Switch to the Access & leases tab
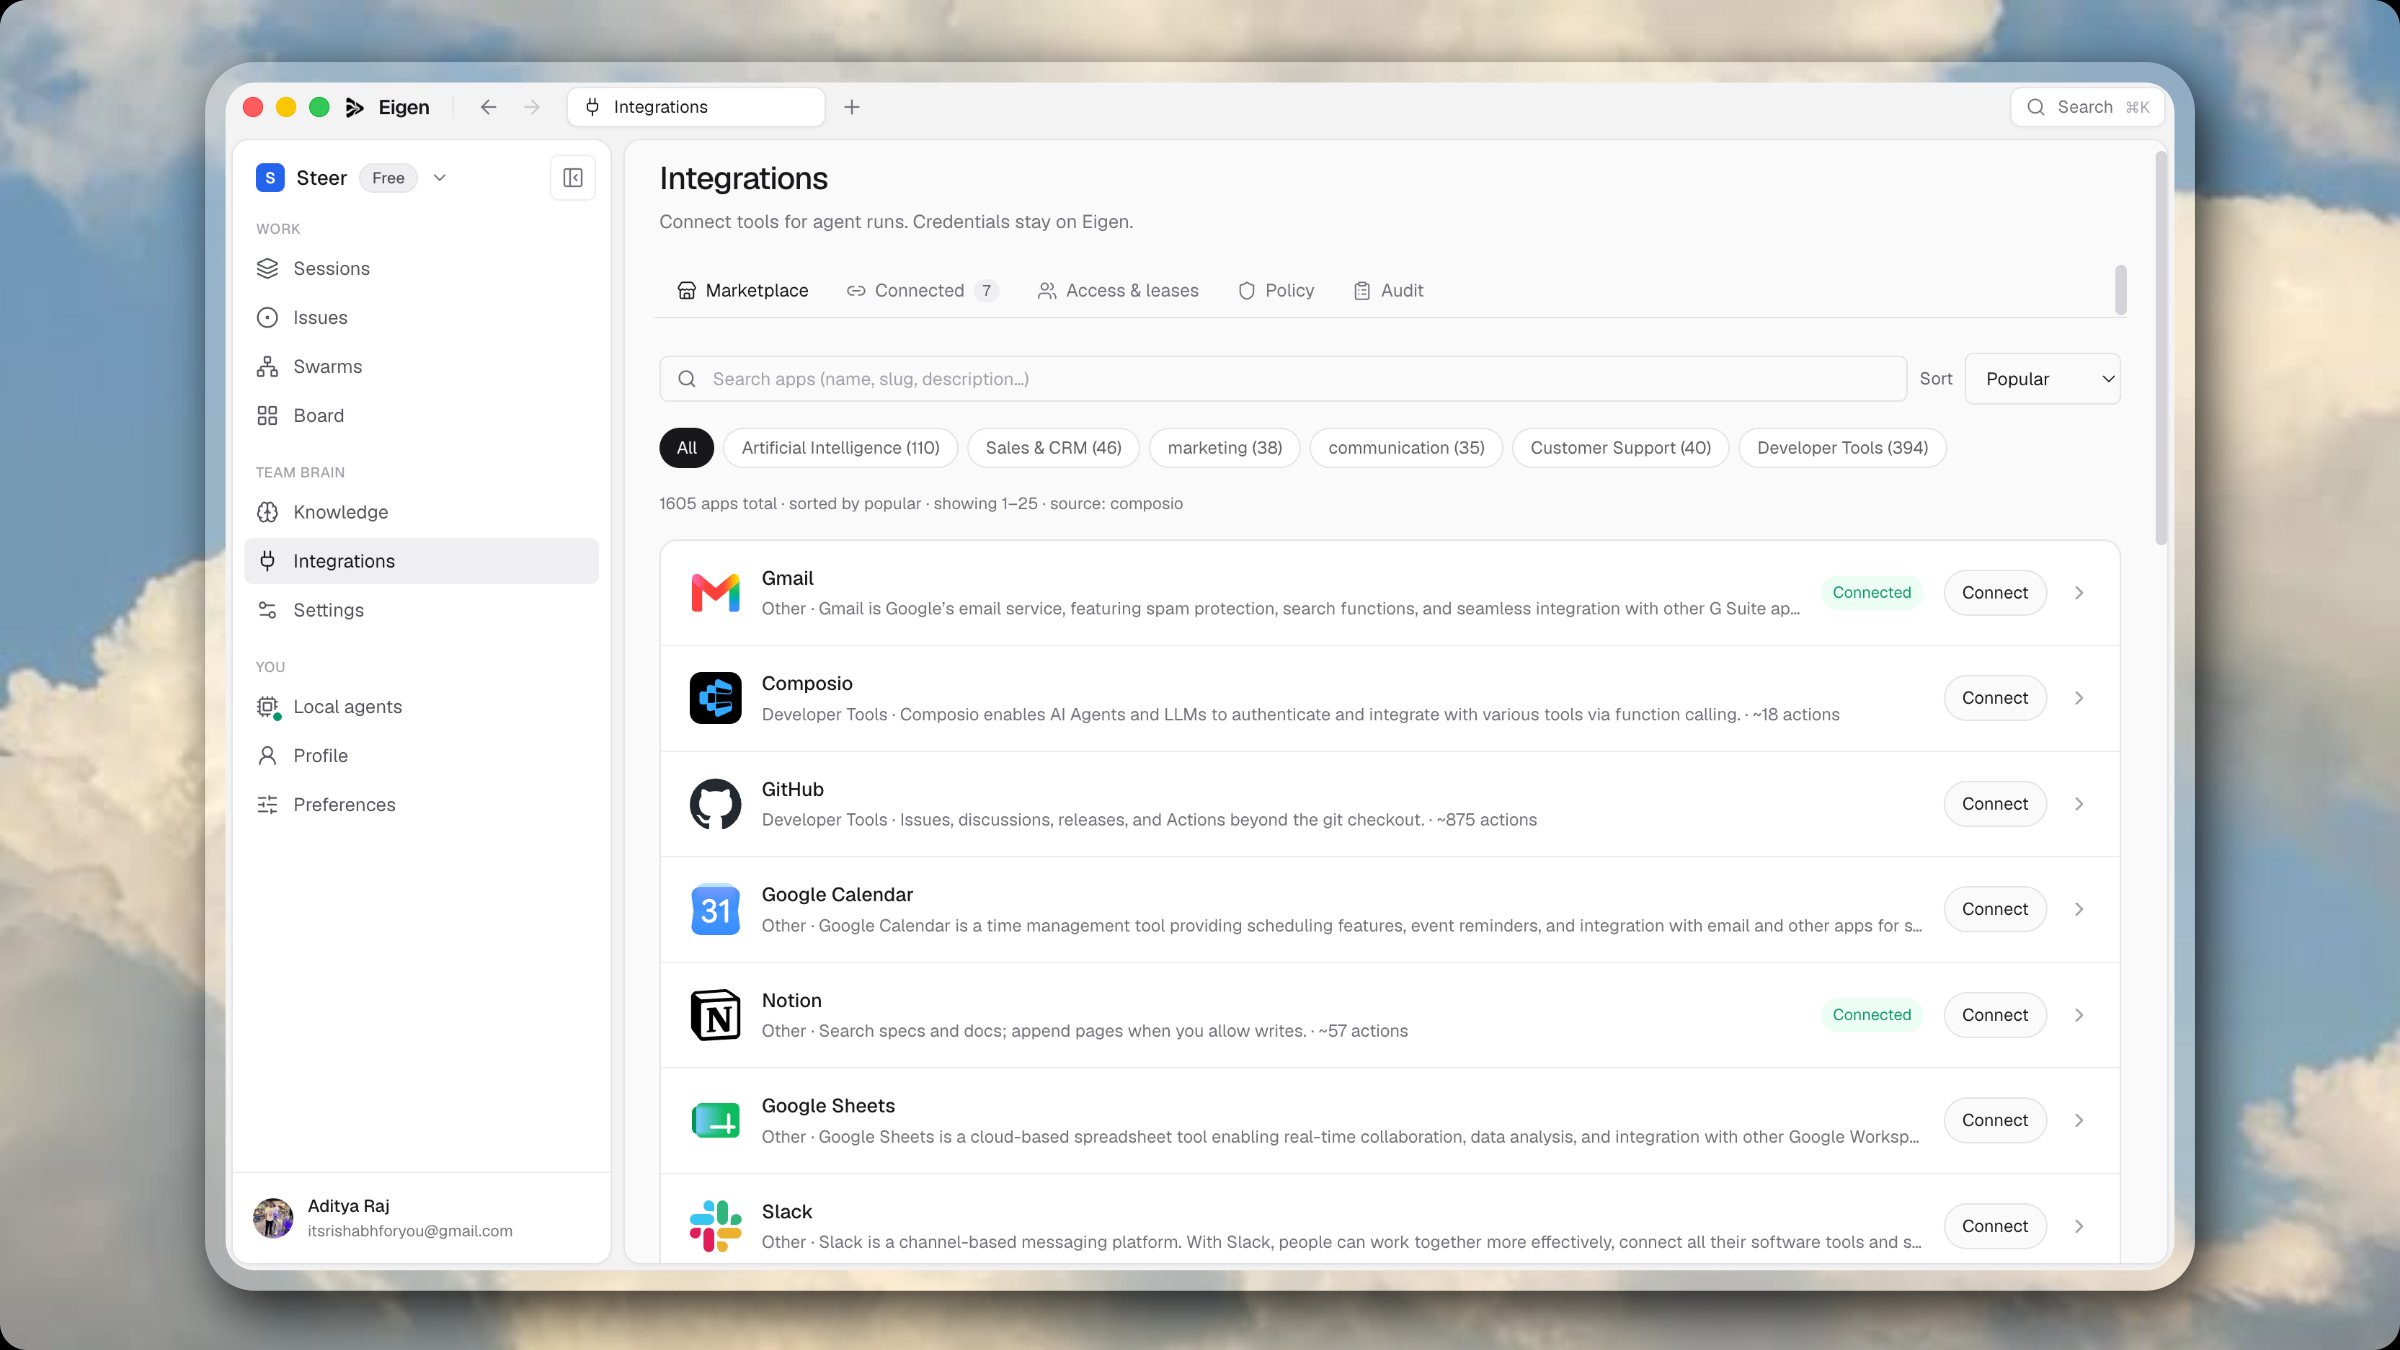The width and height of the screenshot is (2400, 1350). [x=1118, y=290]
